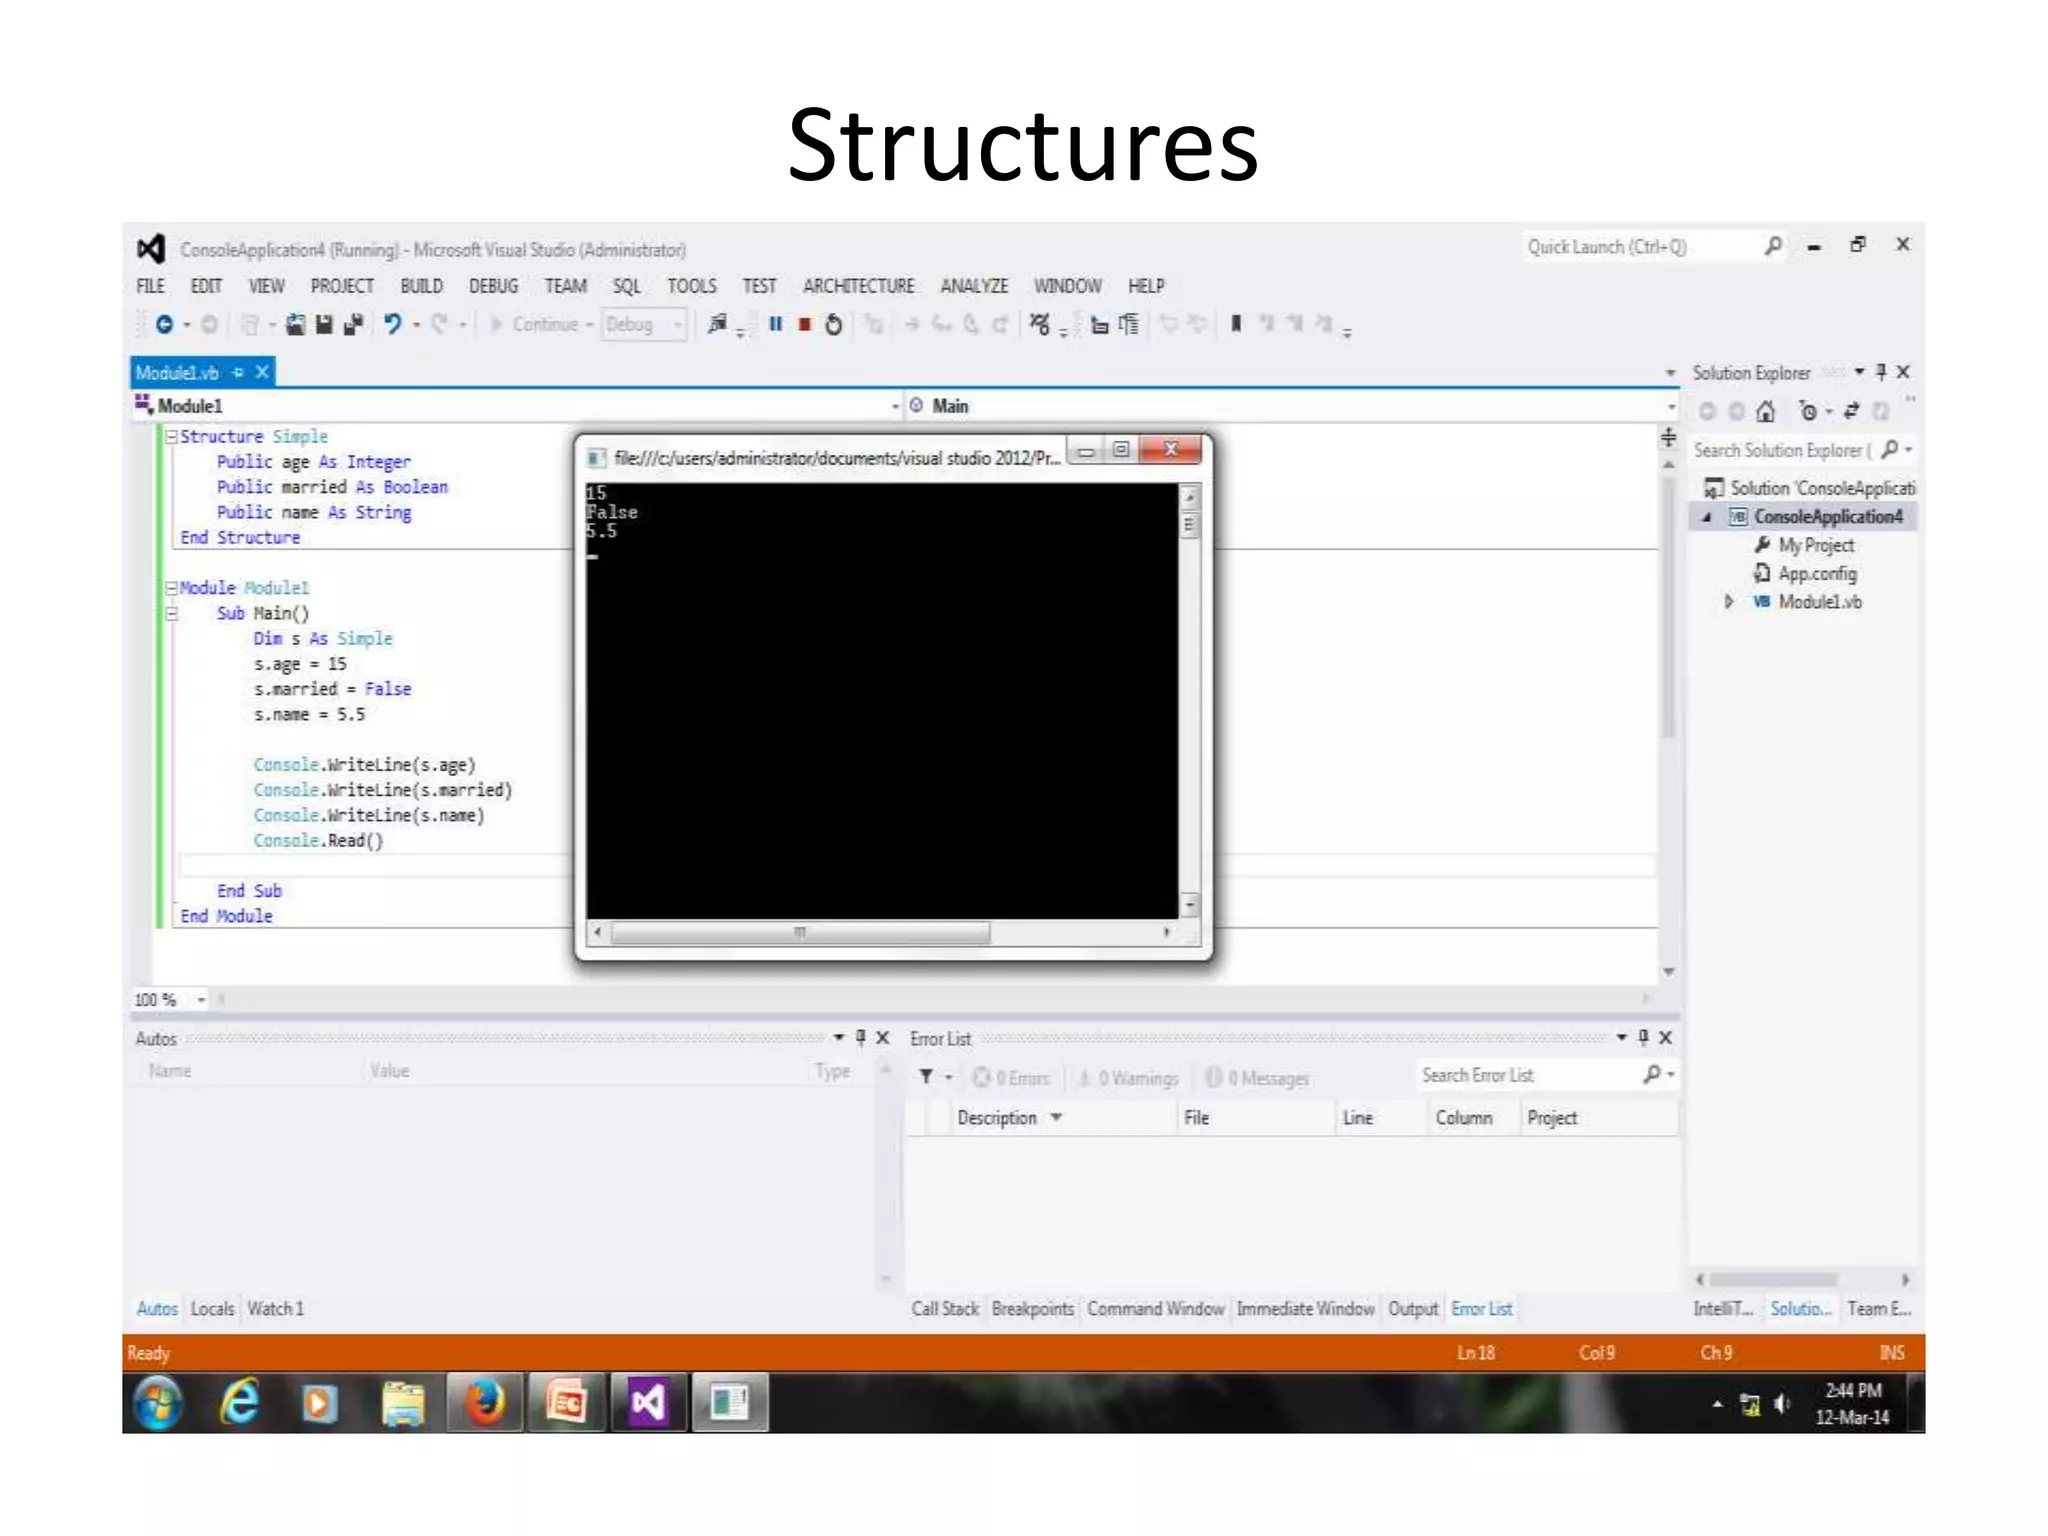Click the console window horizontal scrollbar thumb

pyautogui.click(x=800, y=932)
